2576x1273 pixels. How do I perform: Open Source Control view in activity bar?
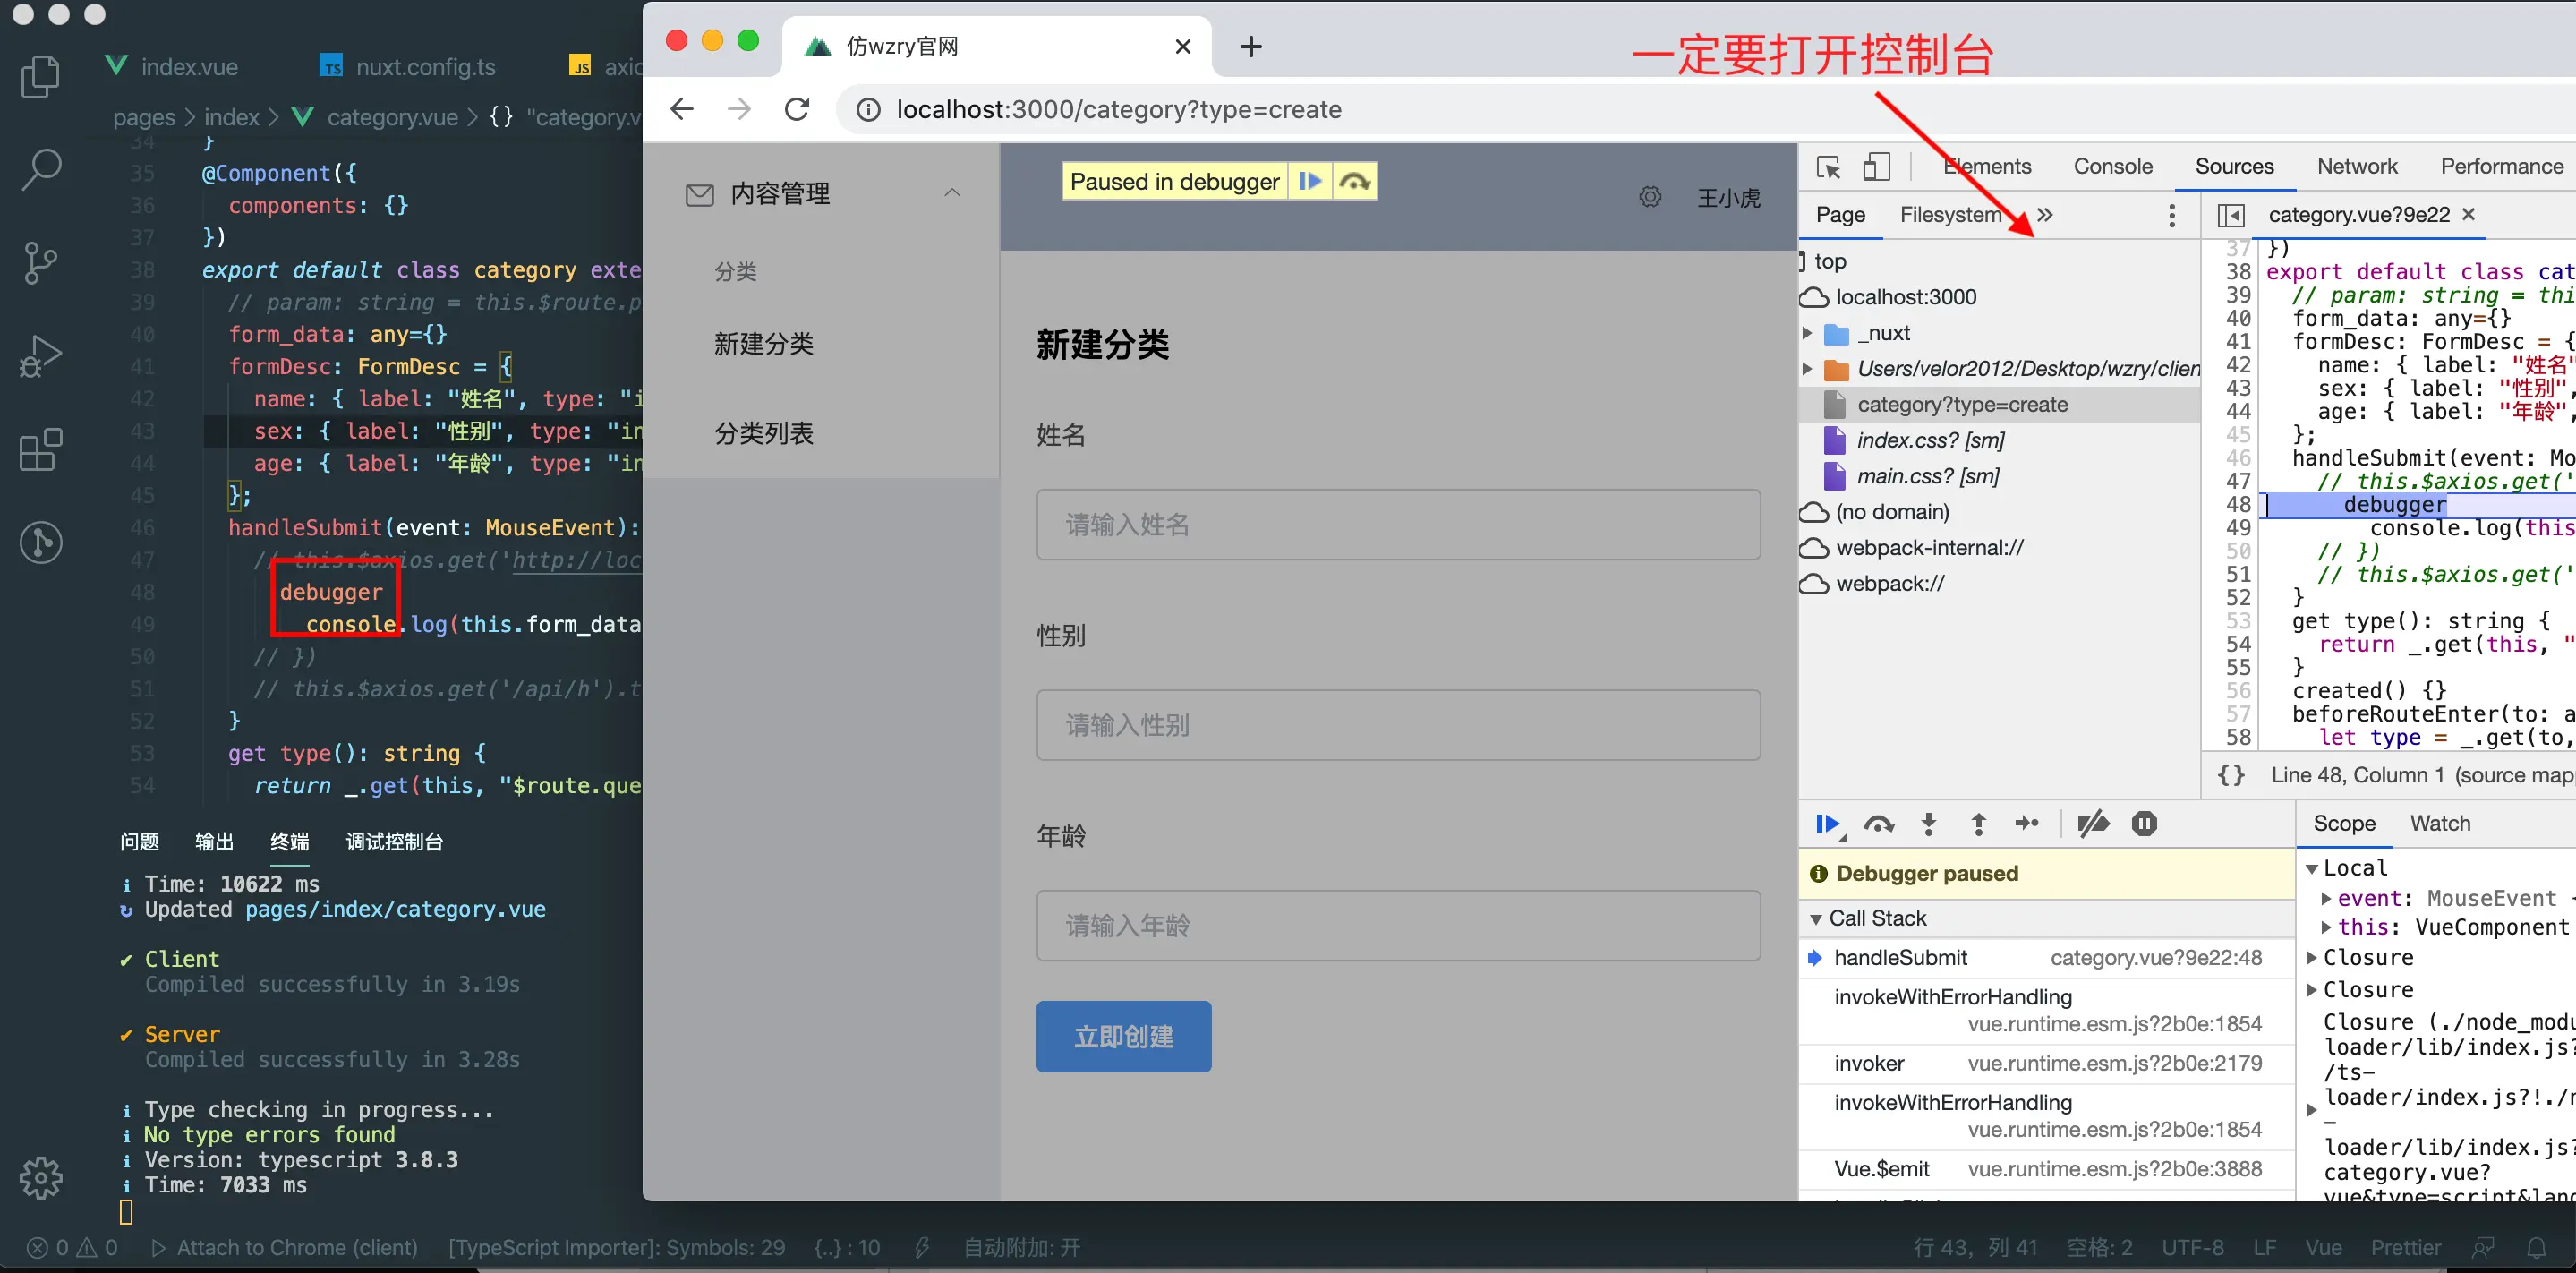click(x=41, y=263)
